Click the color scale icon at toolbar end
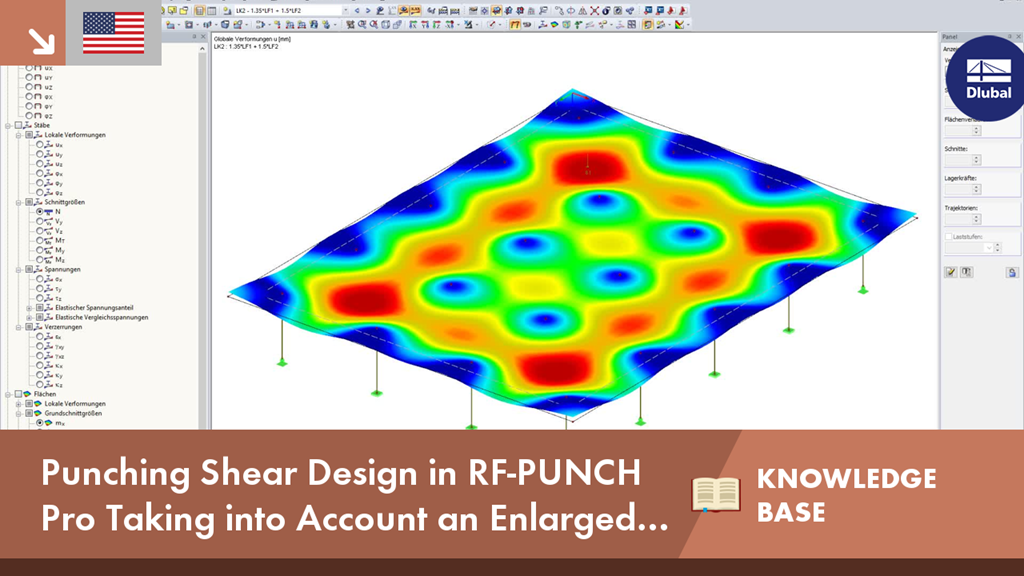Image resolution: width=1024 pixels, height=576 pixels. click(x=679, y=25)
